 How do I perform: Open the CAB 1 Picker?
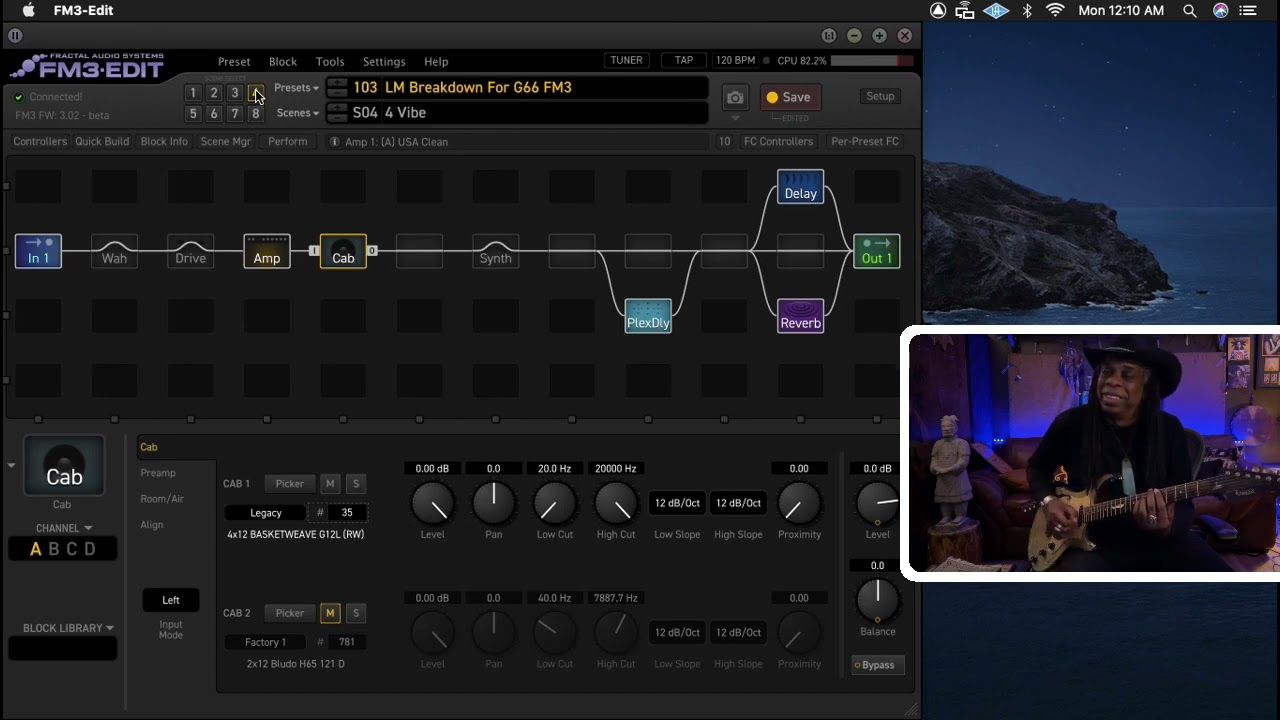point(289,484)
